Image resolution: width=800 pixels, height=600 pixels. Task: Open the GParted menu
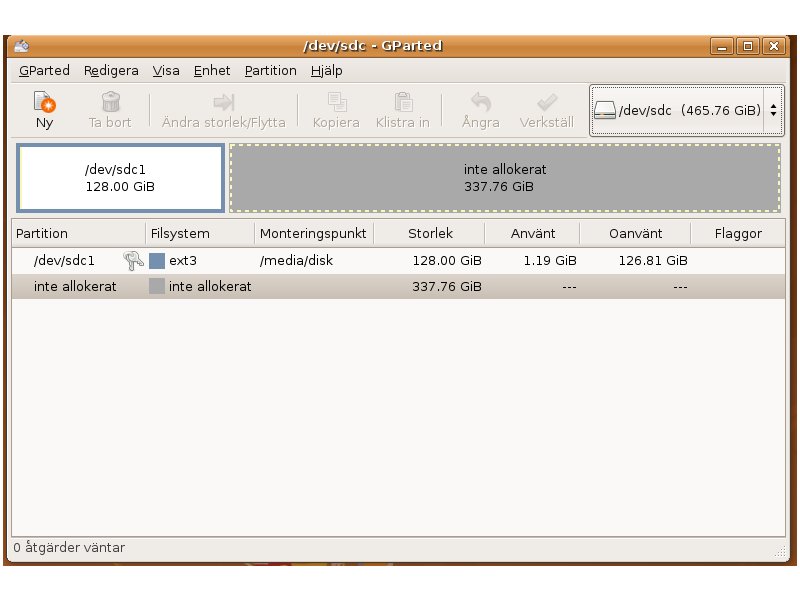[x=44, y=70]
